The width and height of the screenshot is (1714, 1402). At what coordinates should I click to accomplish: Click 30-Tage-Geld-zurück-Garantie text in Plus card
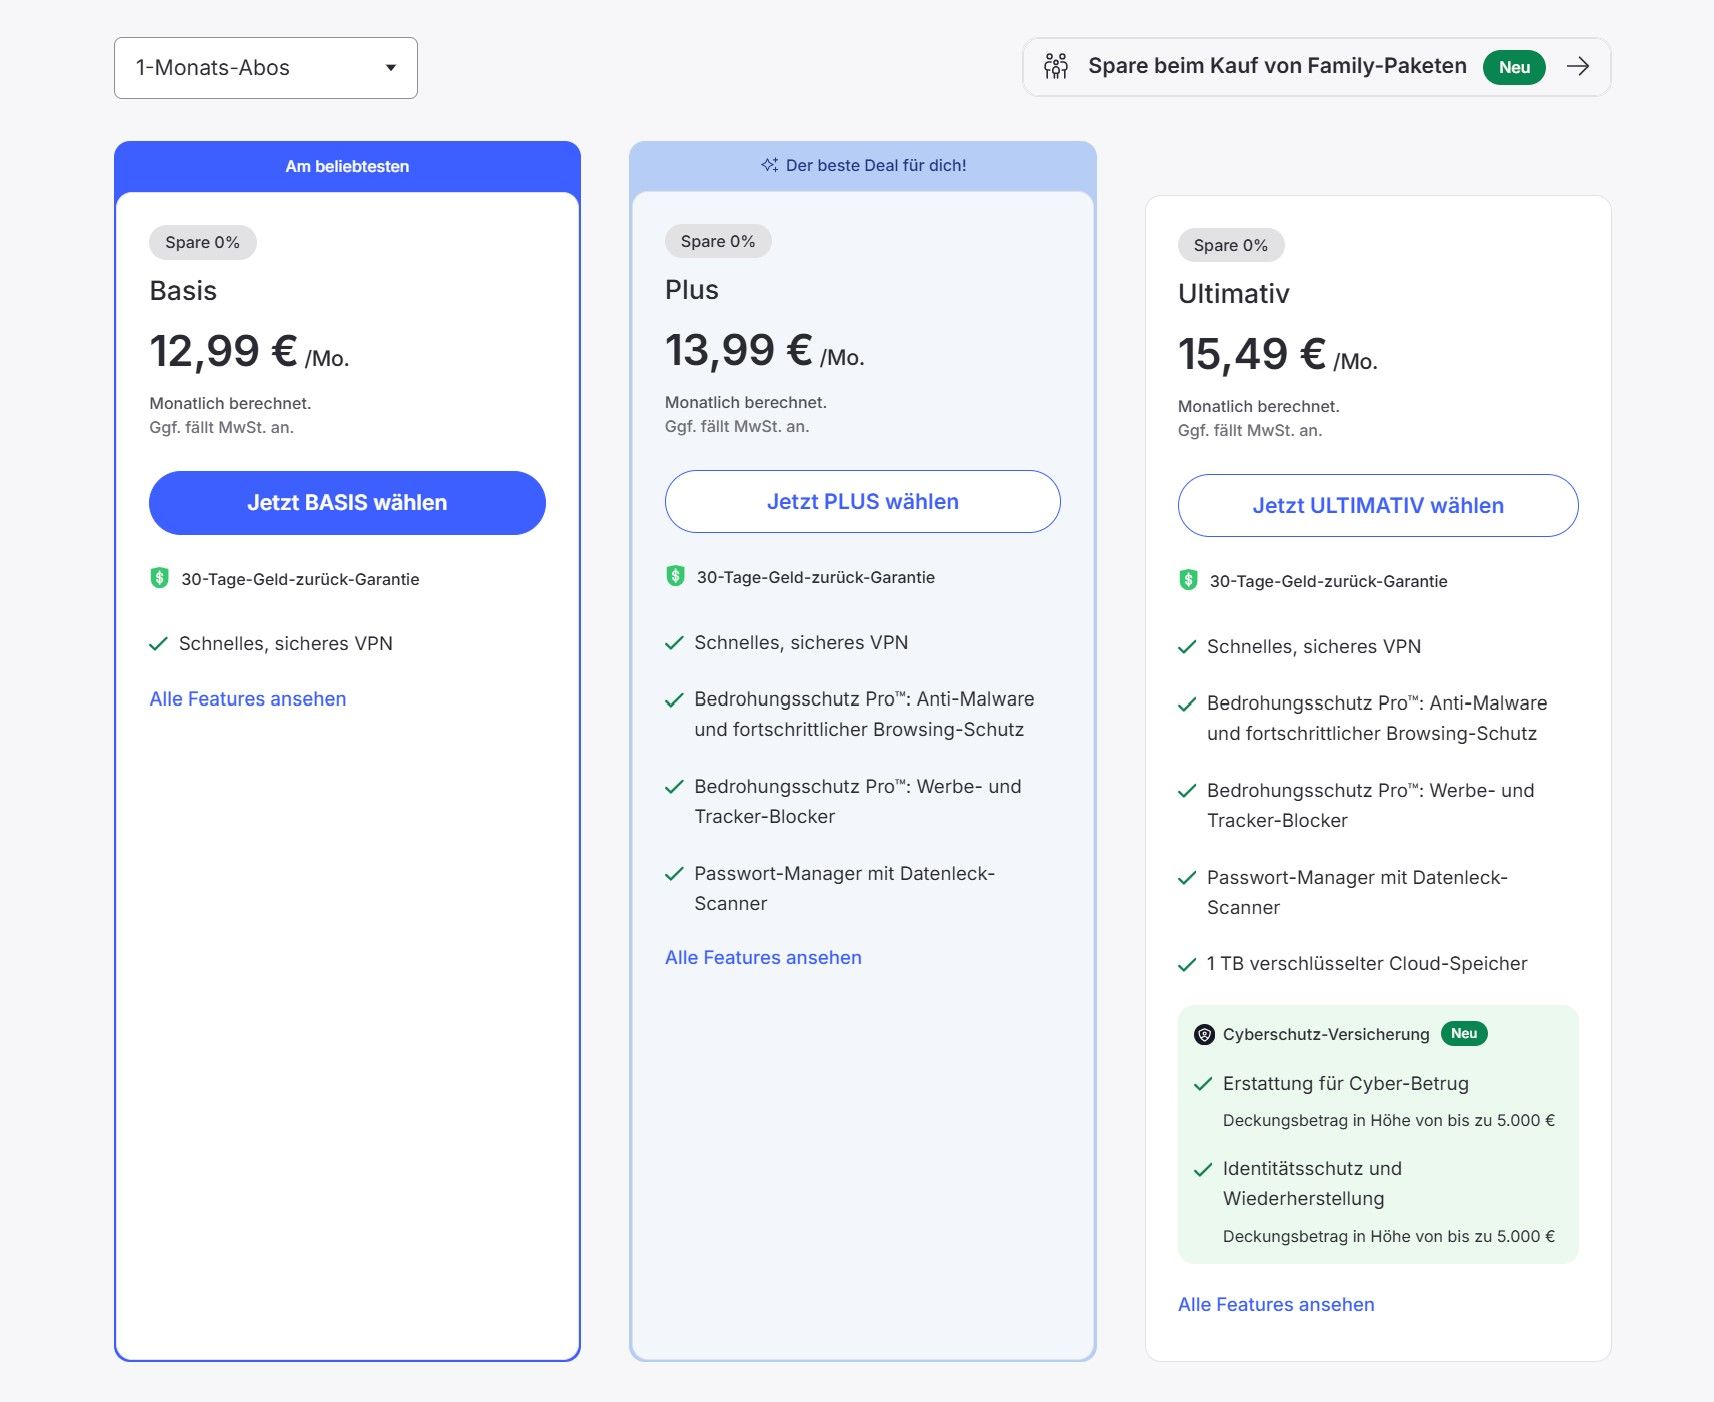tap(816, 577)
